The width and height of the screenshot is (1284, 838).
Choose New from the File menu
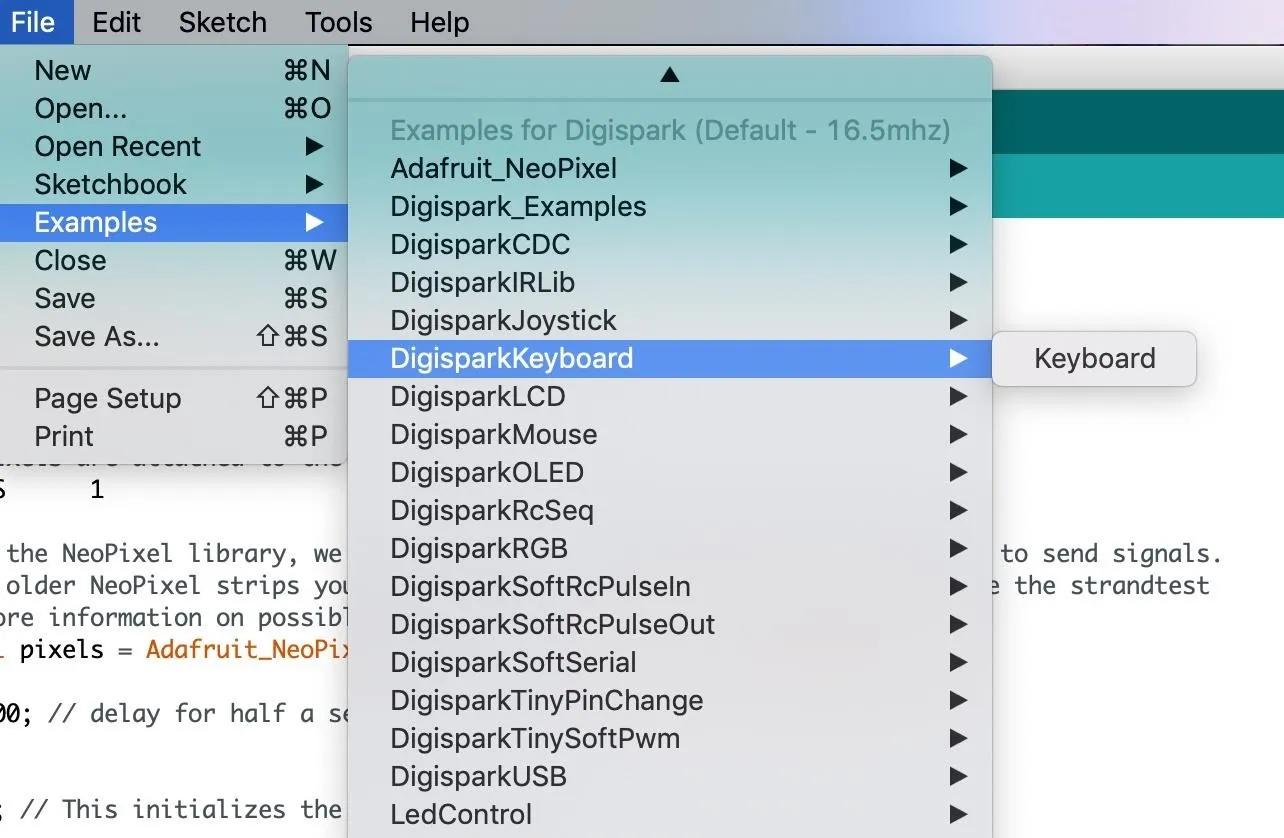coord(174,70)
